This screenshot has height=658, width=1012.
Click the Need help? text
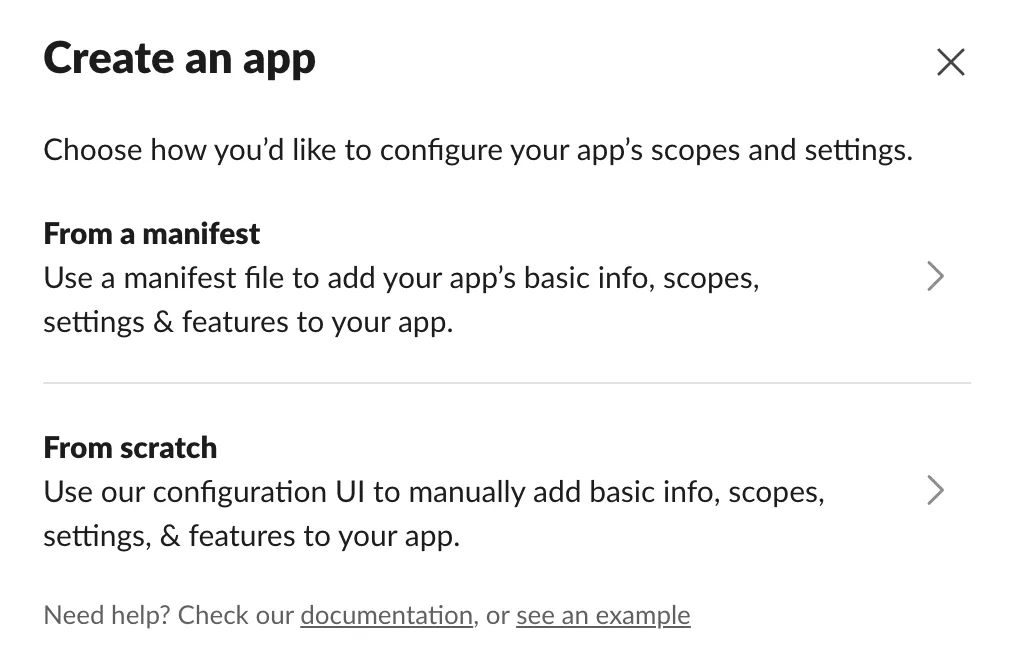[106, 614]
